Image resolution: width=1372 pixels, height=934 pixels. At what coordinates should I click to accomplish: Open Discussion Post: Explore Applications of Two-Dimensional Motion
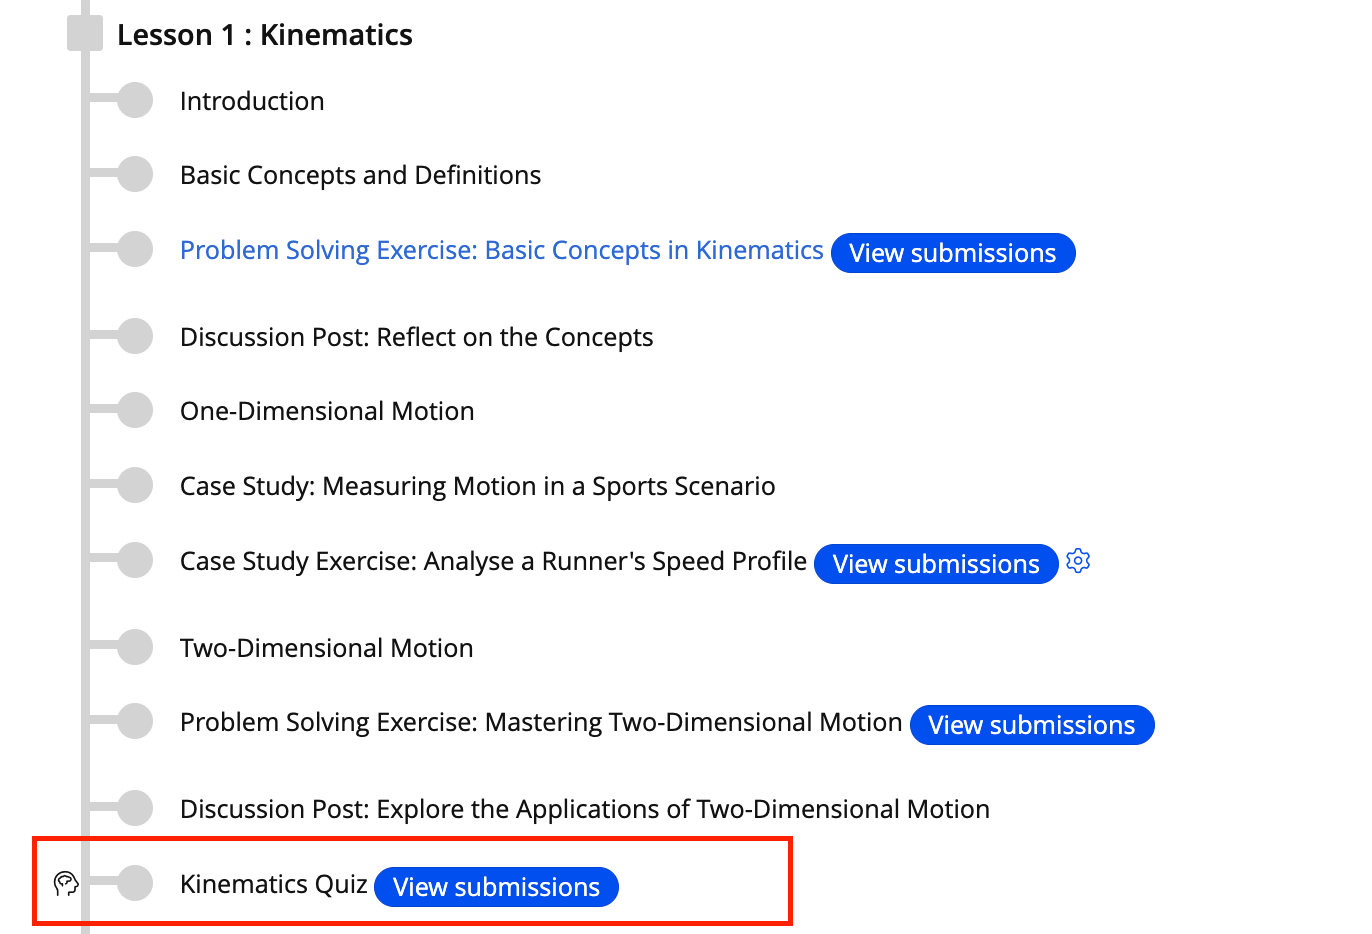point(585,809)
